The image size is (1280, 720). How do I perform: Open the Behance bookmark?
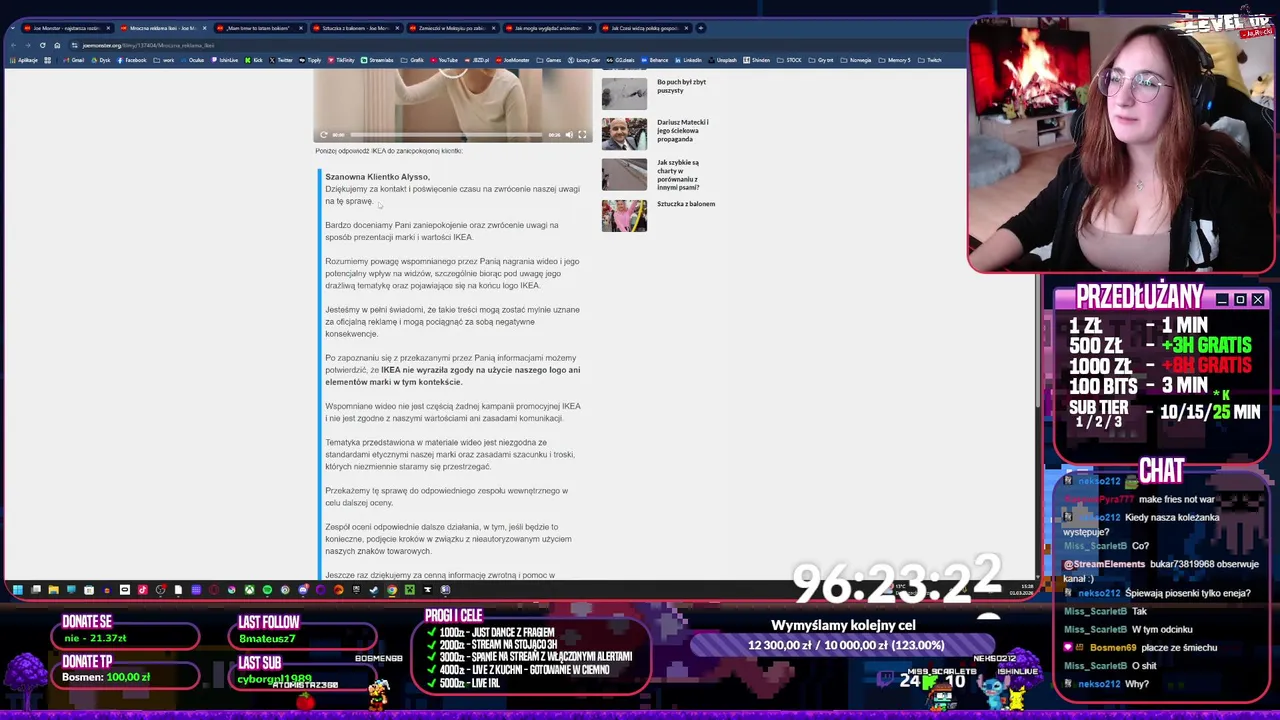(x=655, y=60)
